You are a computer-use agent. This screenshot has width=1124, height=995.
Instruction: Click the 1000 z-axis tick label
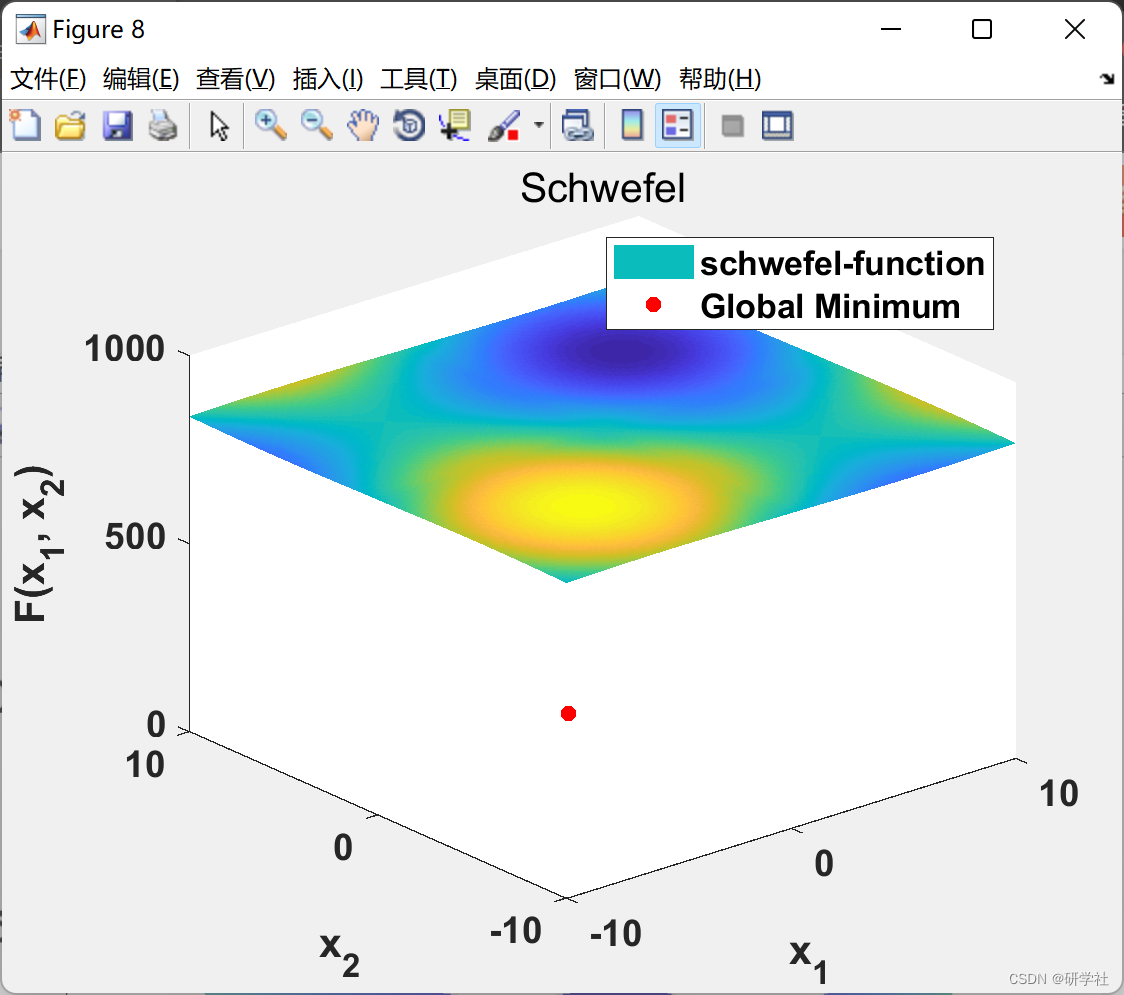click(x=125, y=349)
